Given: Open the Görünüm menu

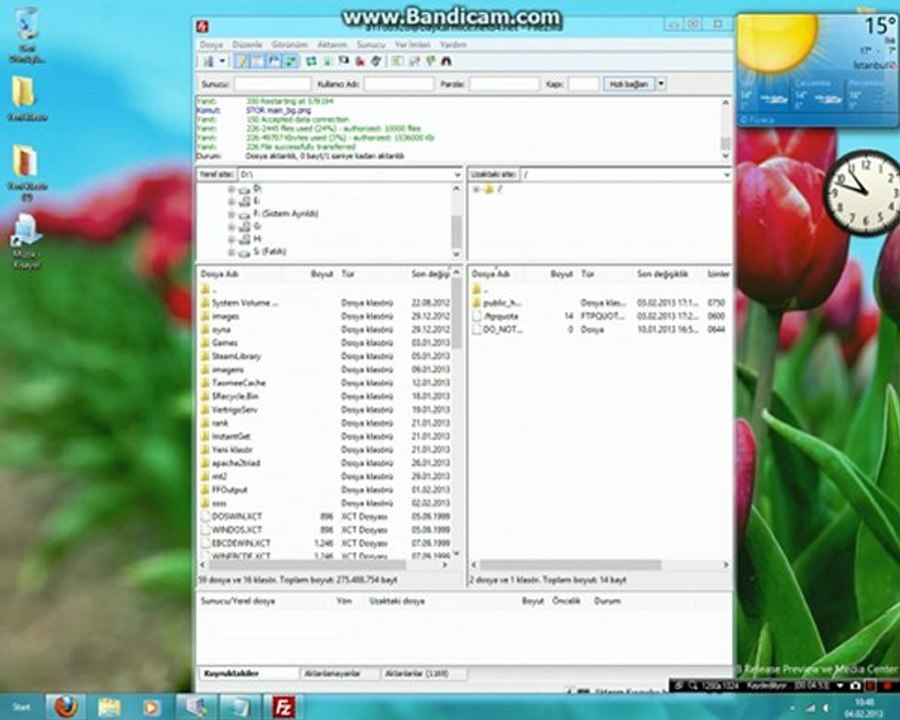Looking at the screenshot, I should point(290,44).
